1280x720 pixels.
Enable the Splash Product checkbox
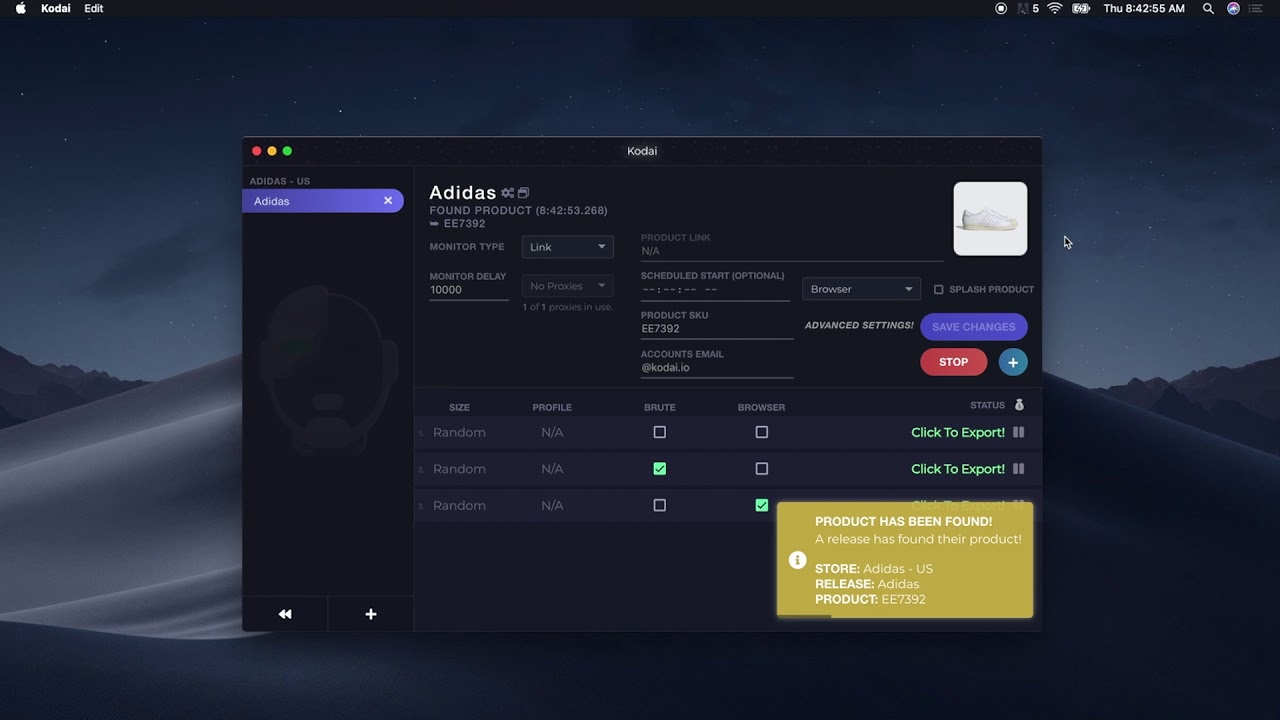click(938, 290)
